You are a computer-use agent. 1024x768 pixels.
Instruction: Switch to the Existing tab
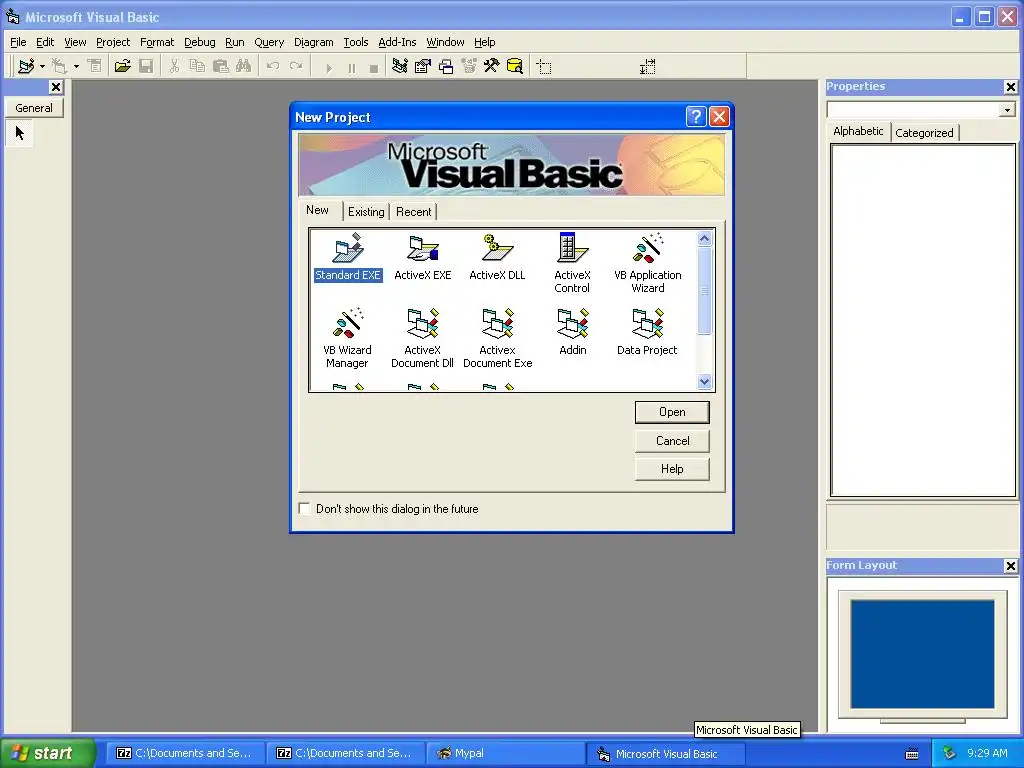click(x=366, y=212)
